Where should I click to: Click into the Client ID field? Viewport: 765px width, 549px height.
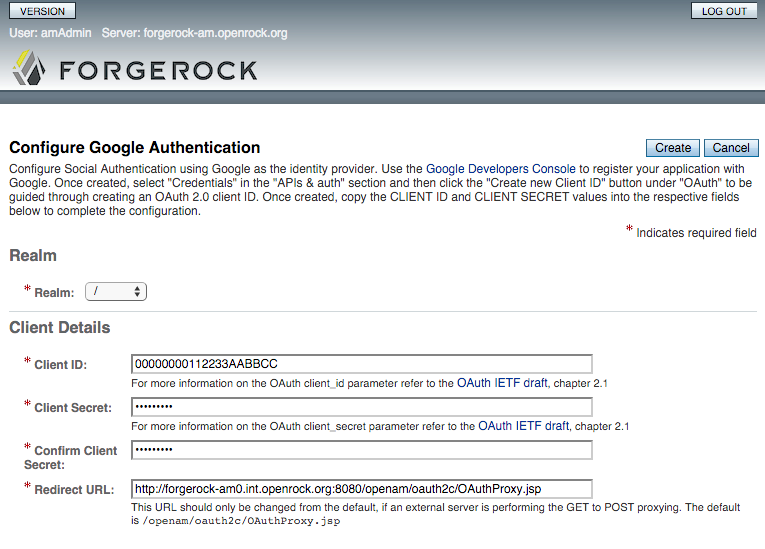[x=362, y=364]
